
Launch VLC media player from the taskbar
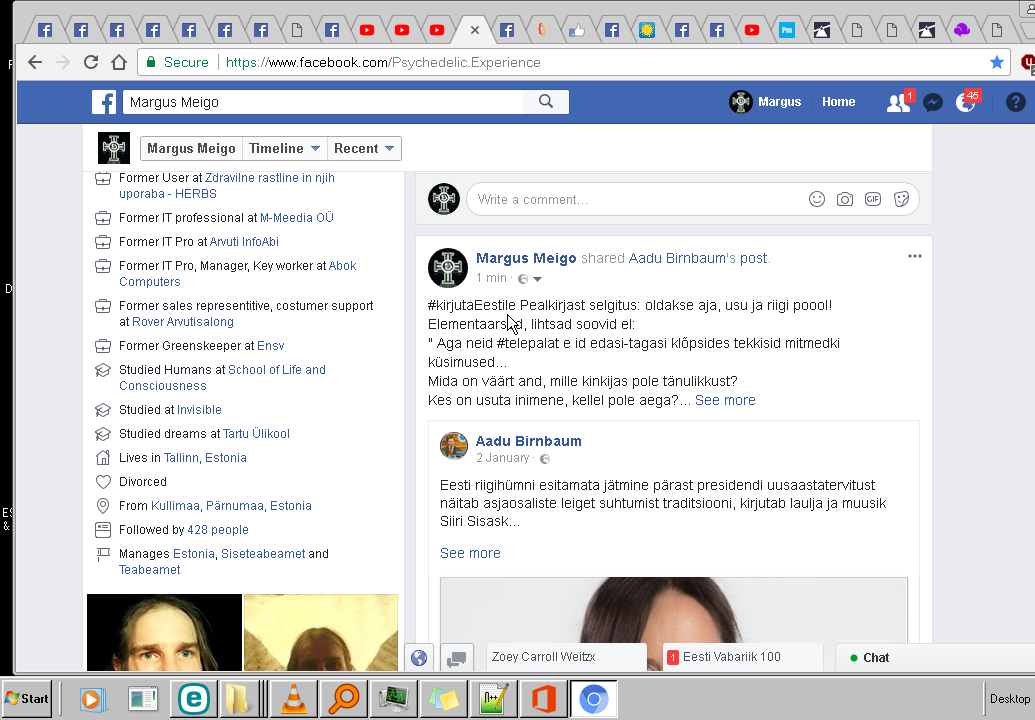(294, 698)
